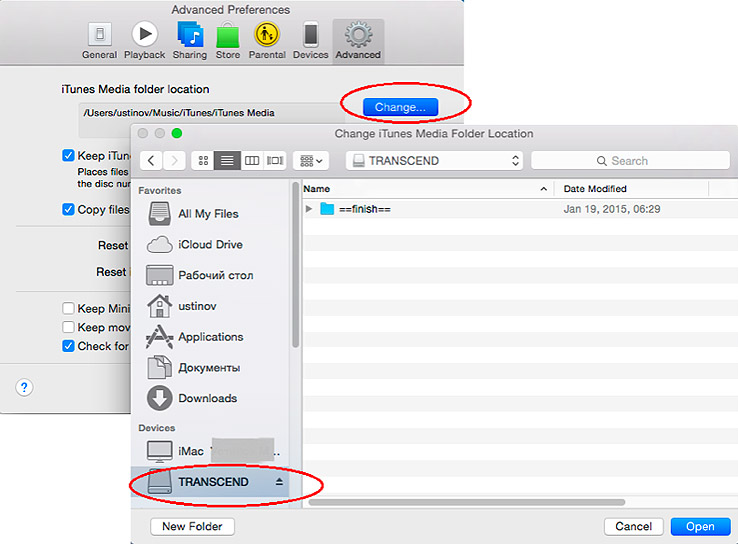738x544 pixels.
Task: Click the Change... media folder button
Action: coord(401,107)
